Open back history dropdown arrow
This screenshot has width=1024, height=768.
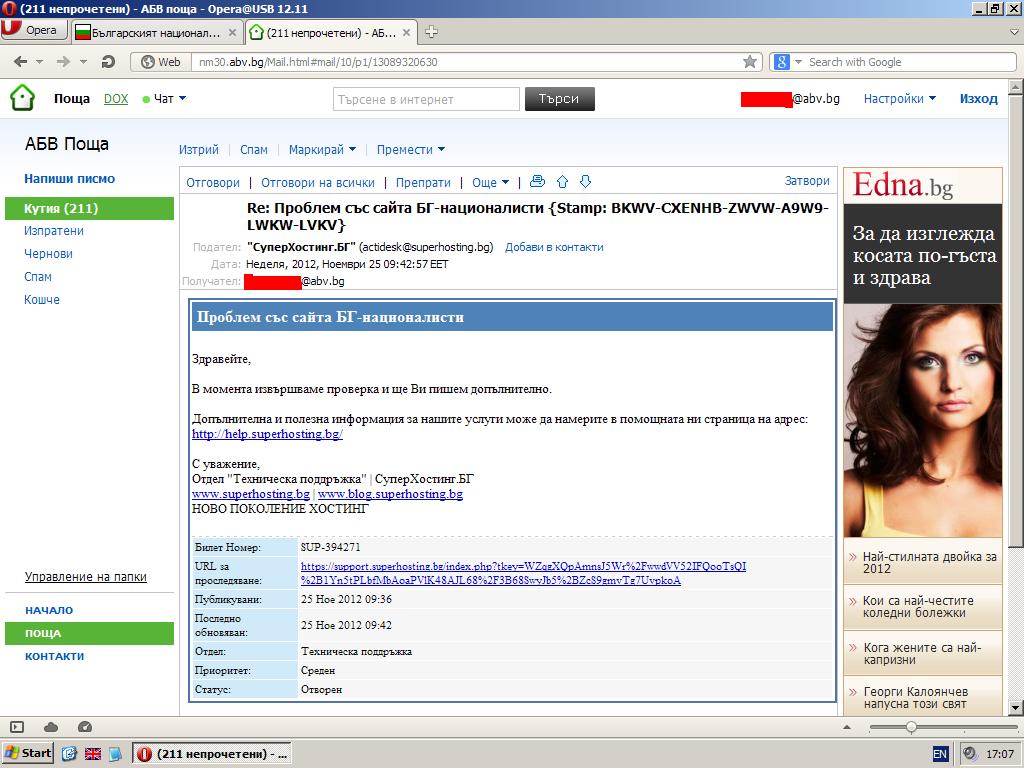[x=39, y=61]
